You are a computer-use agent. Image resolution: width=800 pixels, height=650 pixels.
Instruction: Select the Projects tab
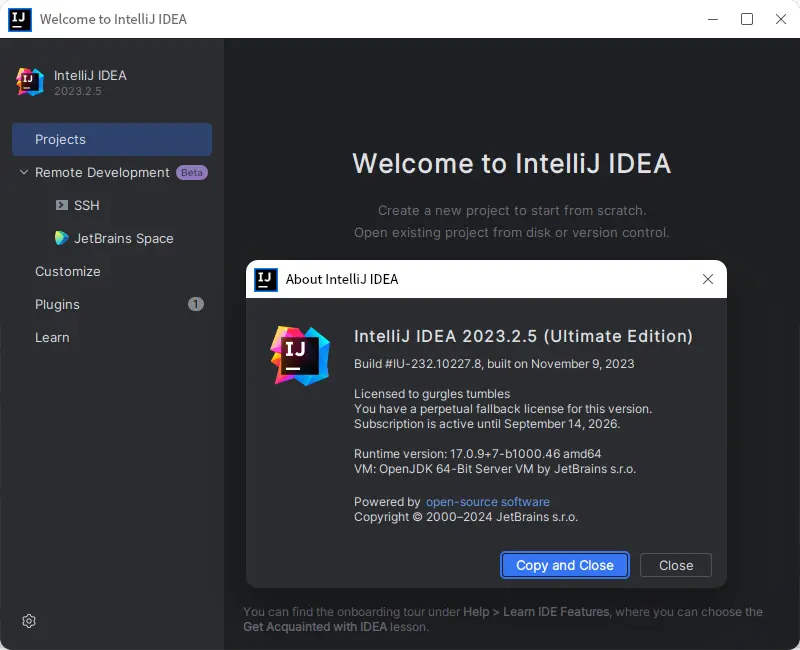60,139
